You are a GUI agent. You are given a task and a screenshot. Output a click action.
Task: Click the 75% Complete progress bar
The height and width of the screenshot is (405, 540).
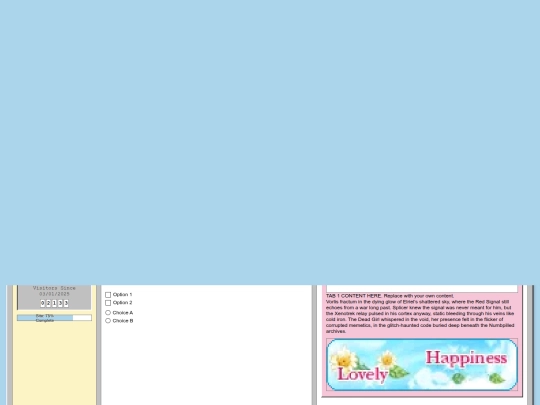[54, 318]
